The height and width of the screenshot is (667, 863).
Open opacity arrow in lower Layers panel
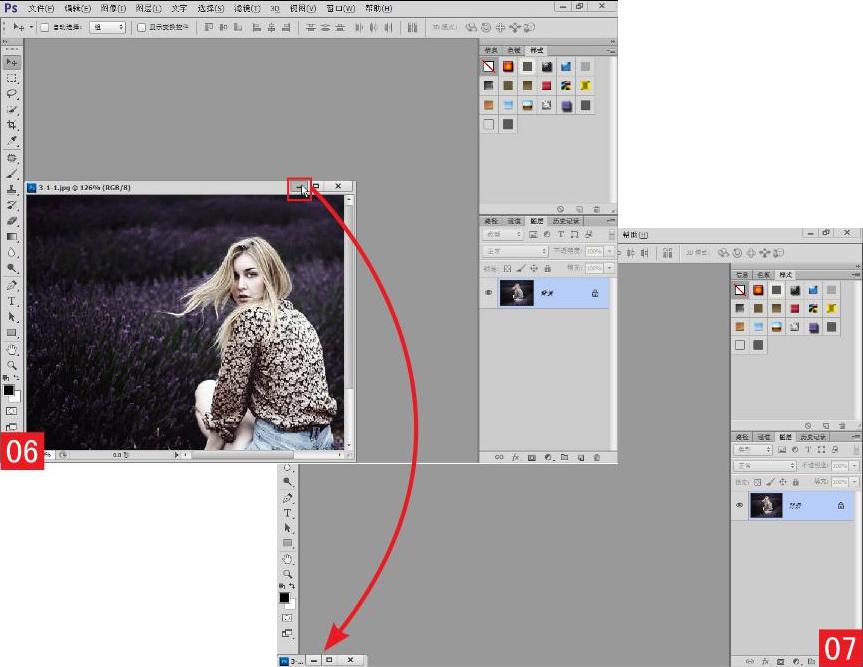click(x=854, y=466)
